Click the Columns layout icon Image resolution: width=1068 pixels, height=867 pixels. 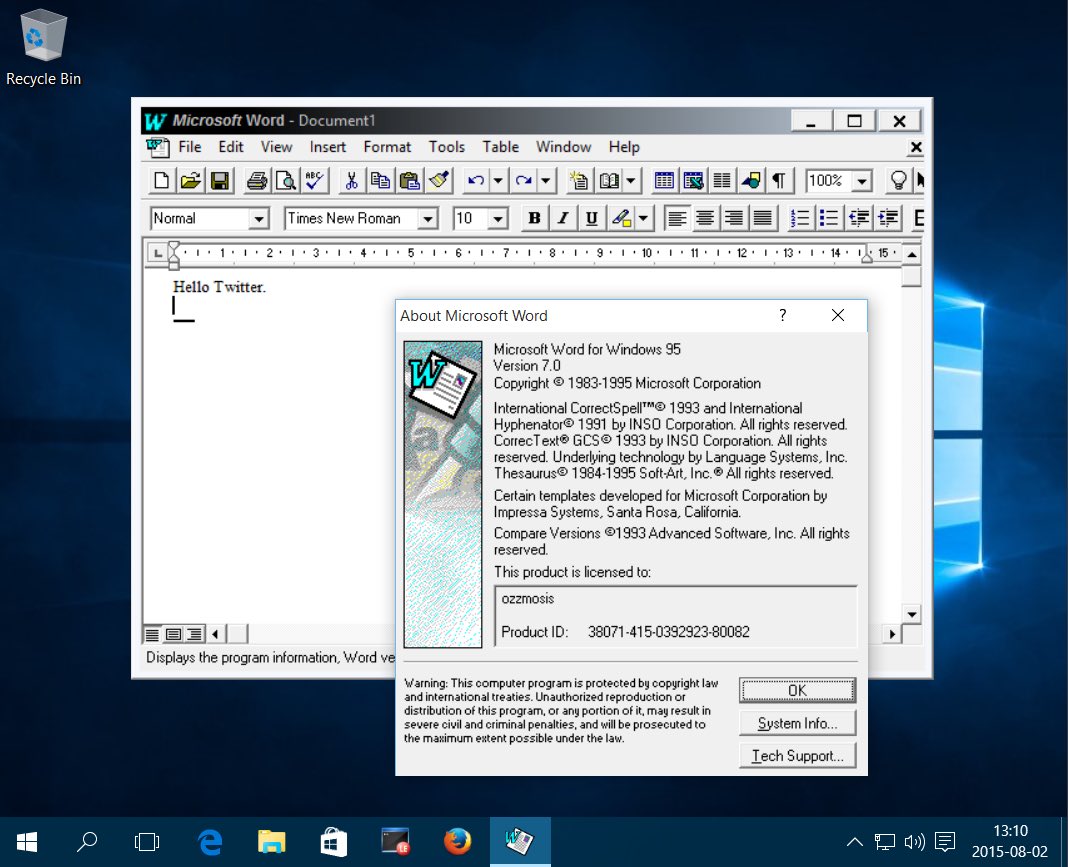722,180
